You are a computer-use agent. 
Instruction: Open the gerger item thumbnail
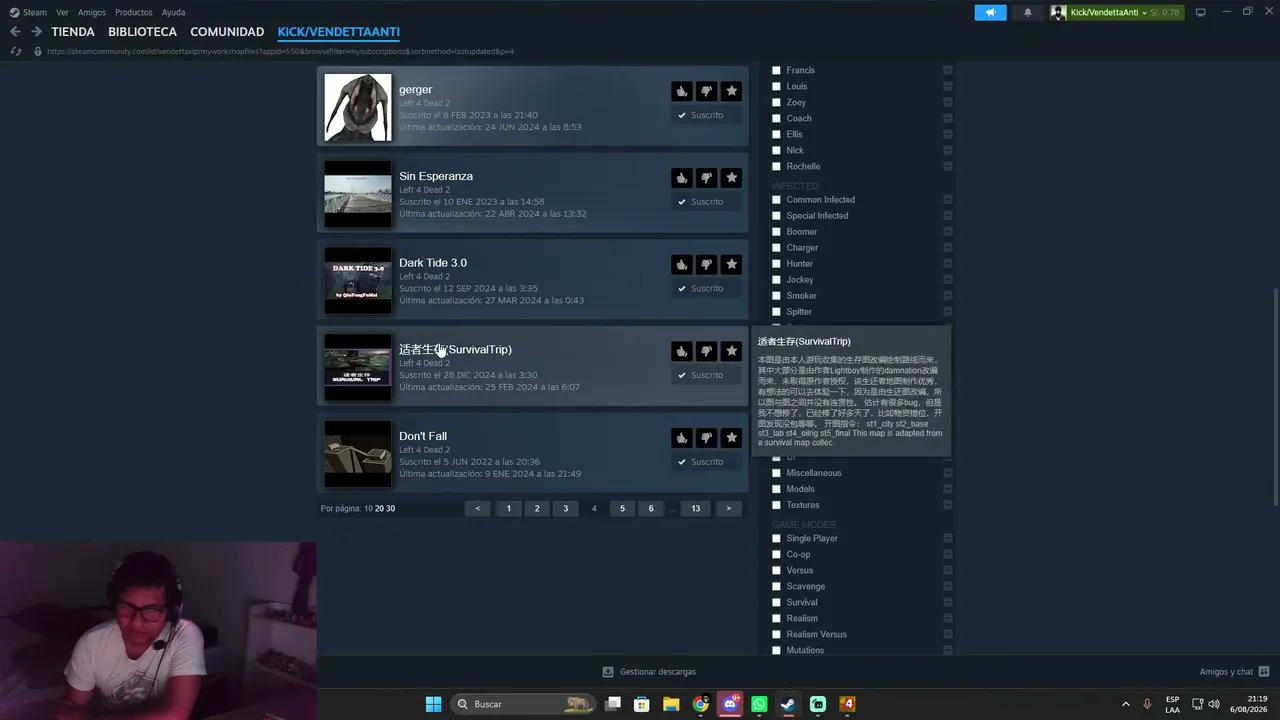tap(358, 108)
